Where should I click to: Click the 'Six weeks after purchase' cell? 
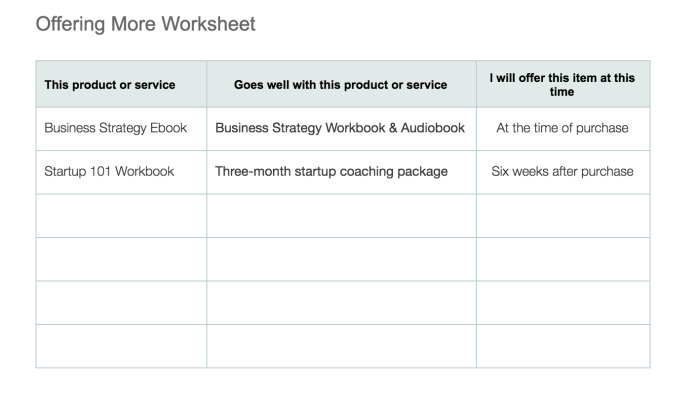tap(563, 172)
